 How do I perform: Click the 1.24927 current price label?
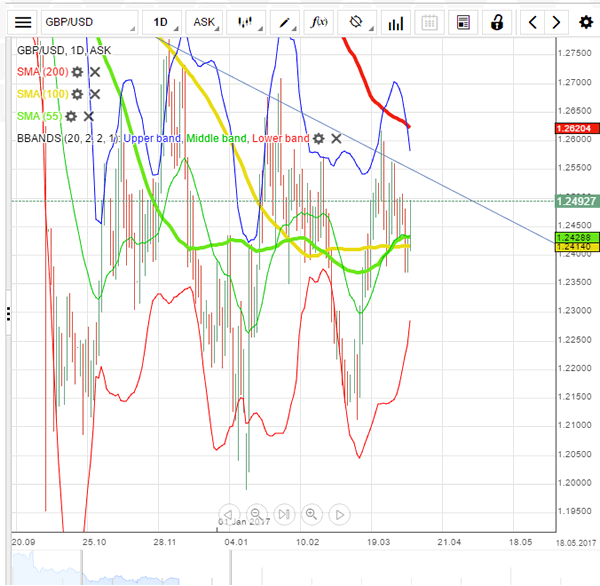coord(575,201)
